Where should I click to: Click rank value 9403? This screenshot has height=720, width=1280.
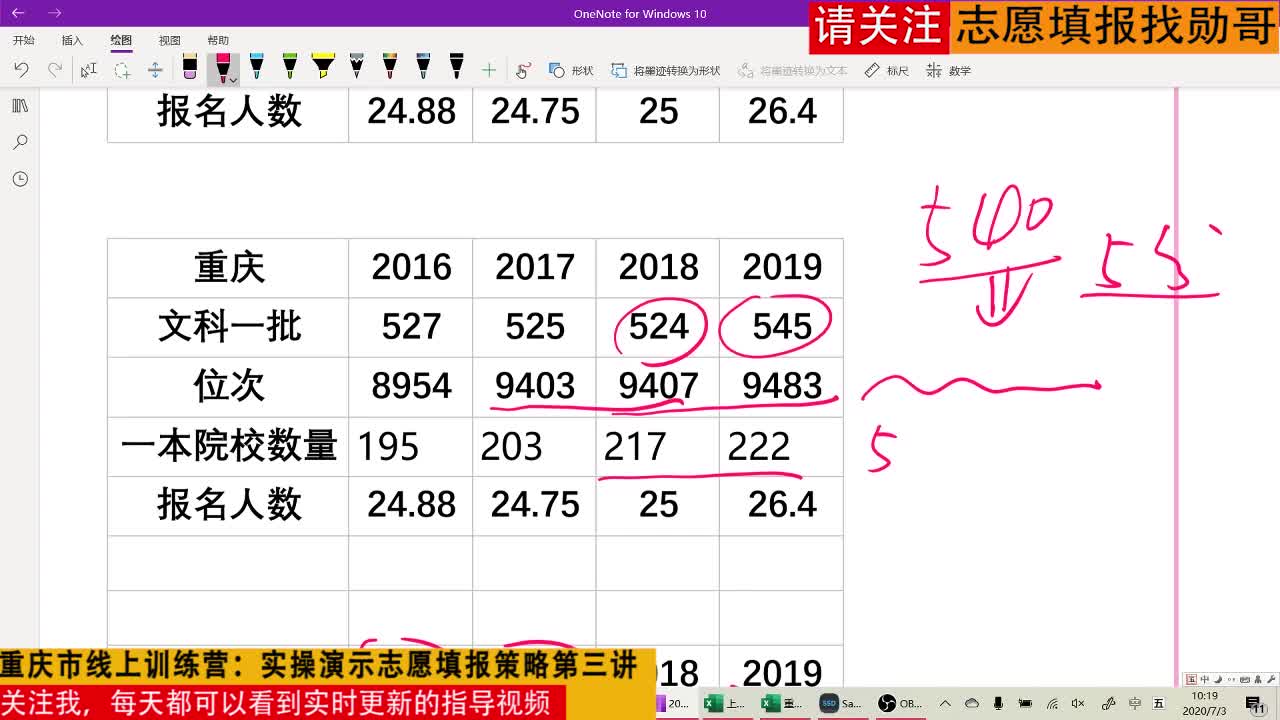[535, 386]
